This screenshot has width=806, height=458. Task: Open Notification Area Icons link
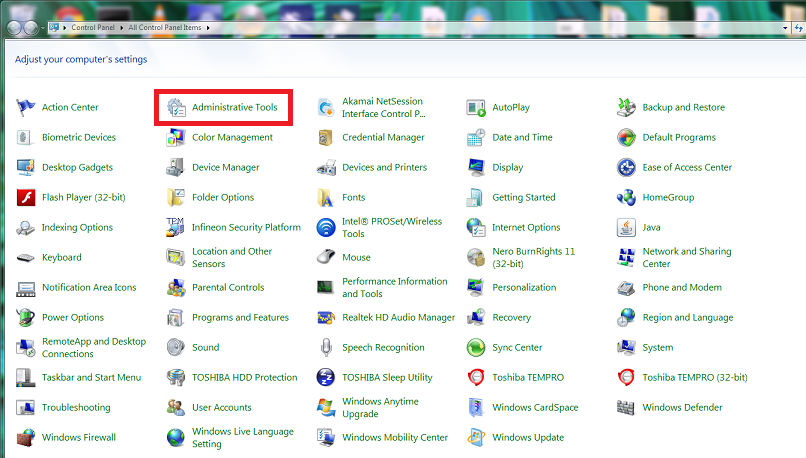(89, 287)
